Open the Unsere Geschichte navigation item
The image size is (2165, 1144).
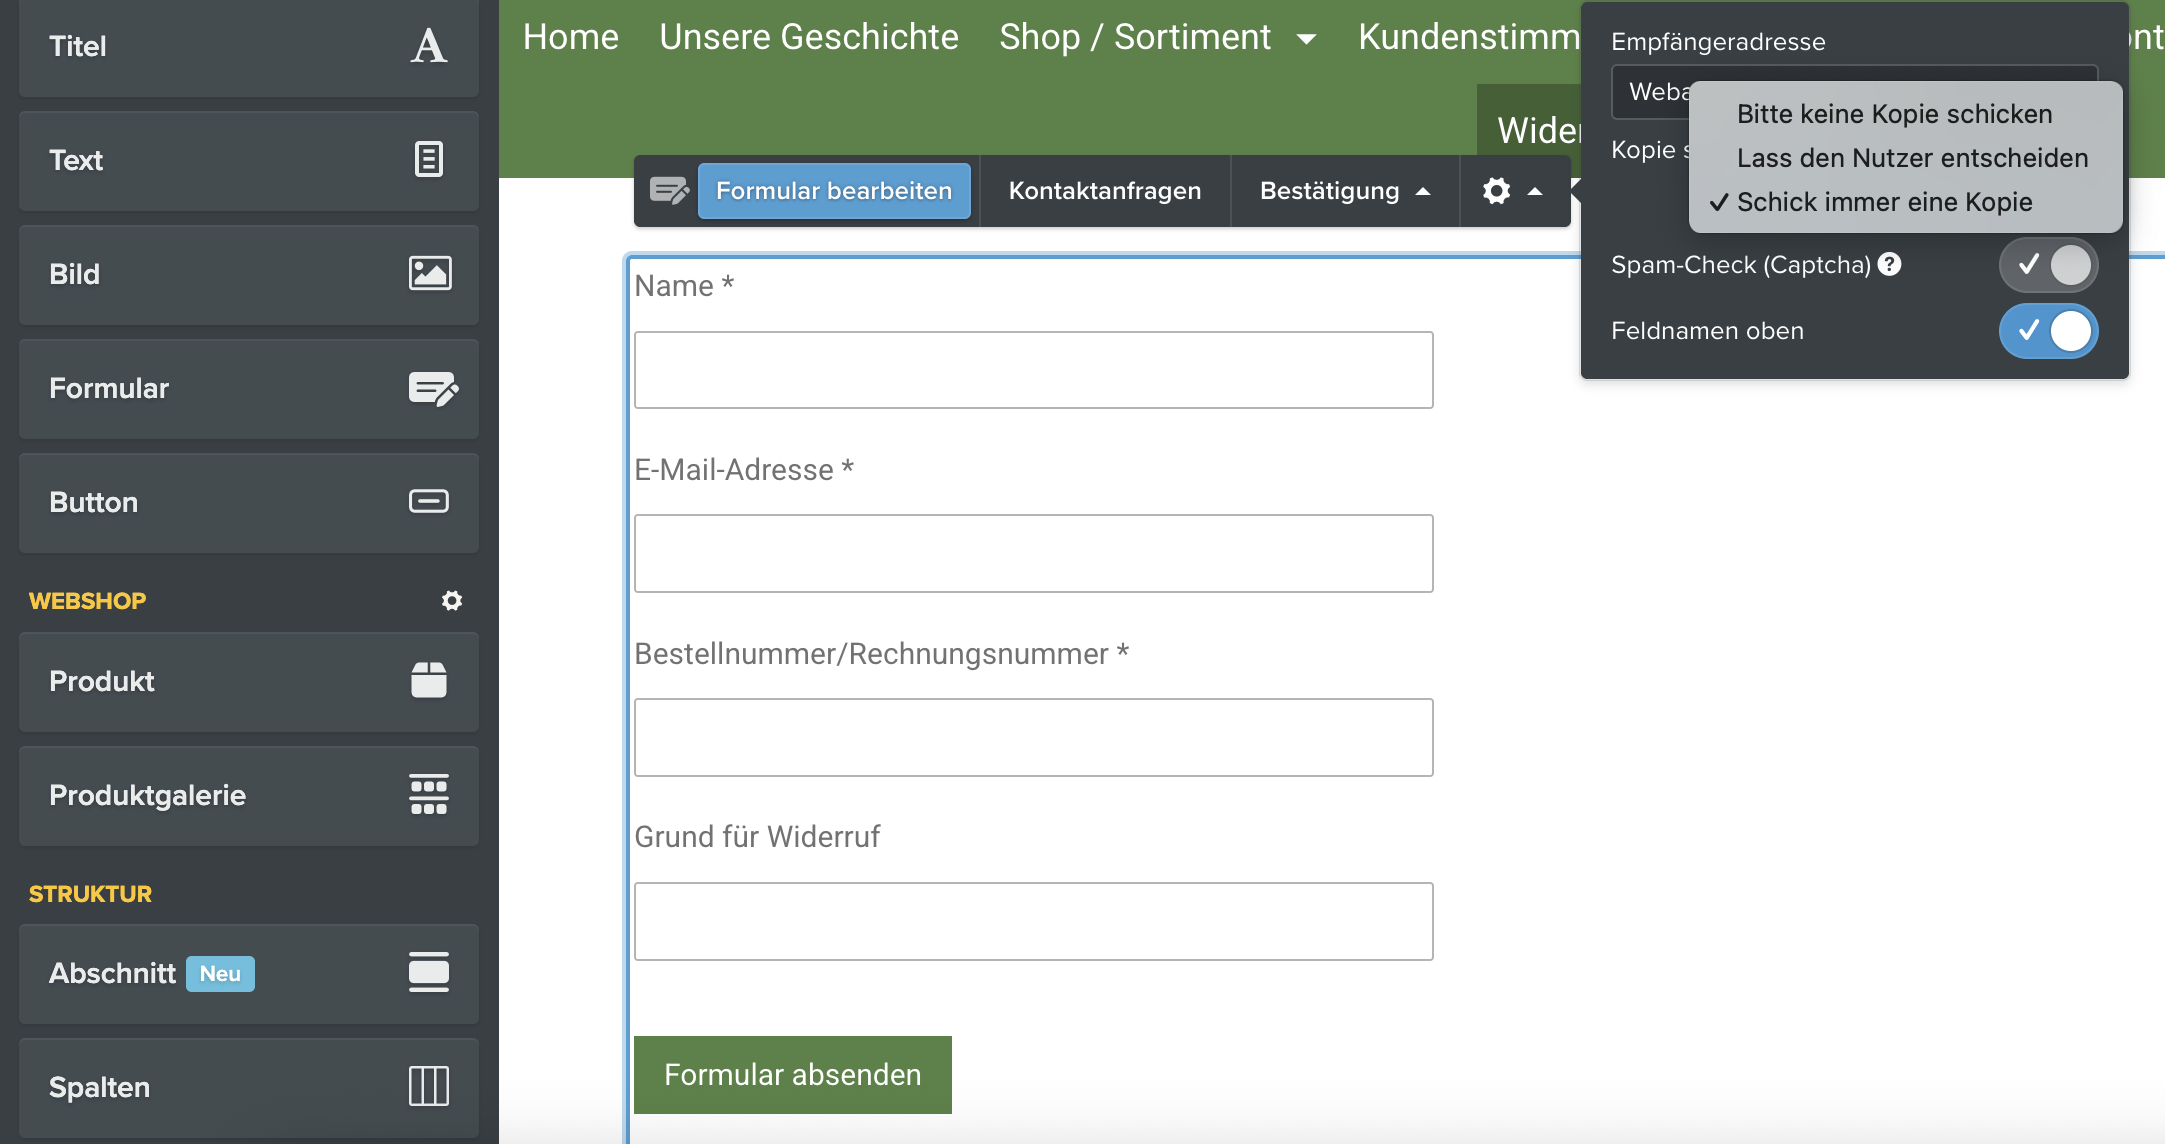point(809,37)
